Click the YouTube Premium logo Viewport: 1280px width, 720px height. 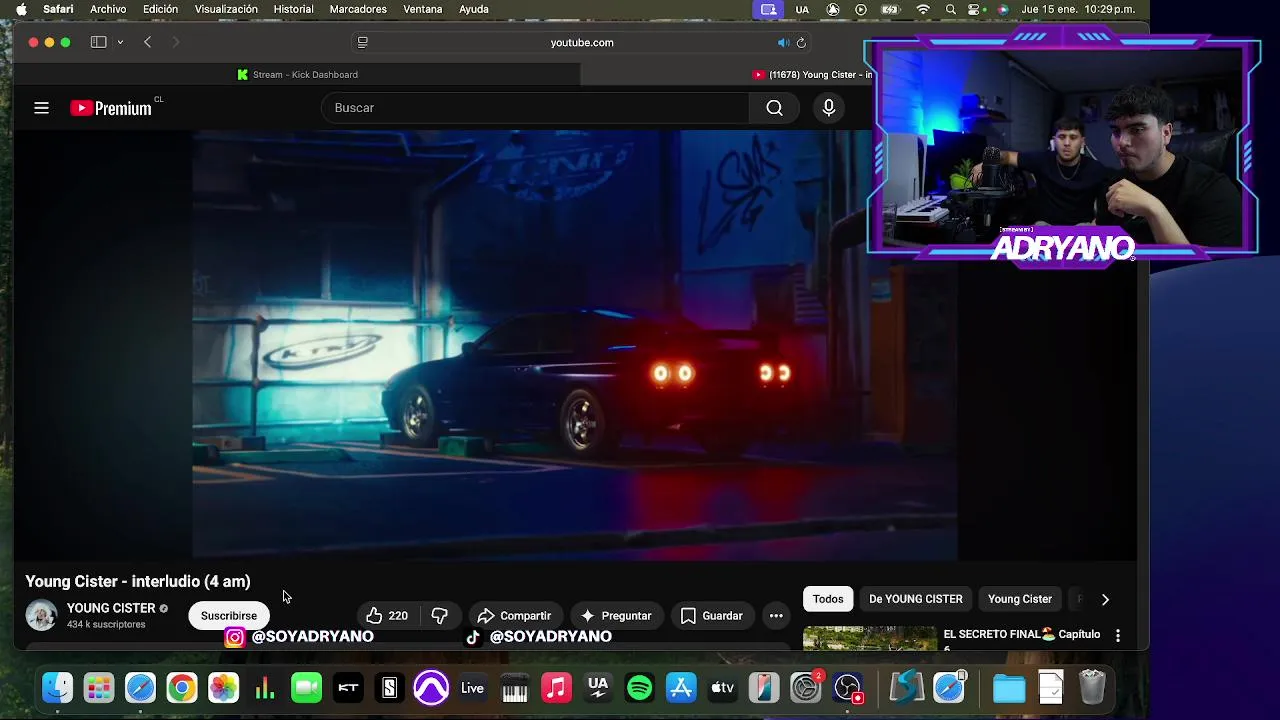111,108
